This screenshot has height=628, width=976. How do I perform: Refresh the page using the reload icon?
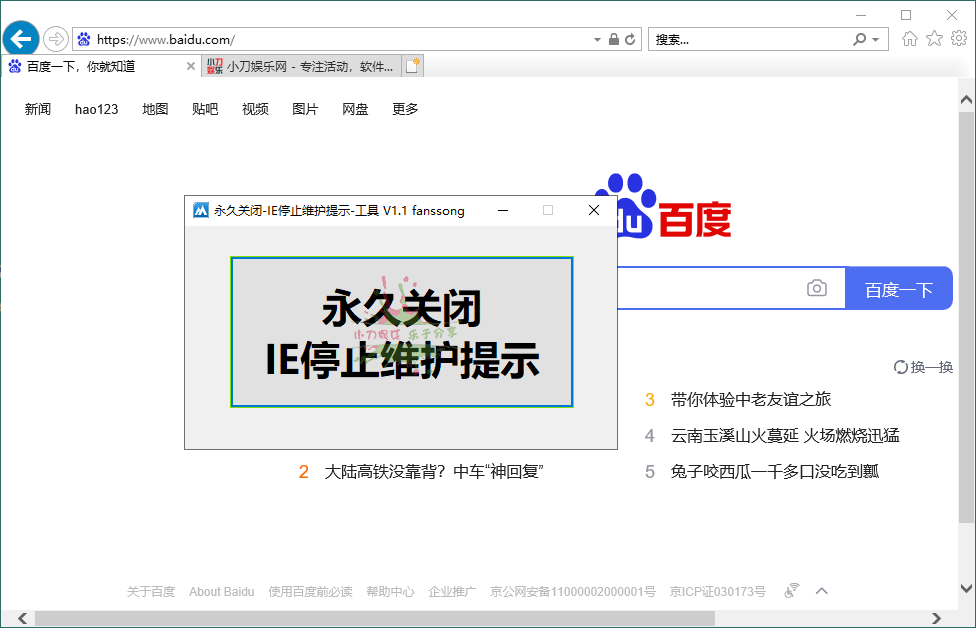point(630,40)
